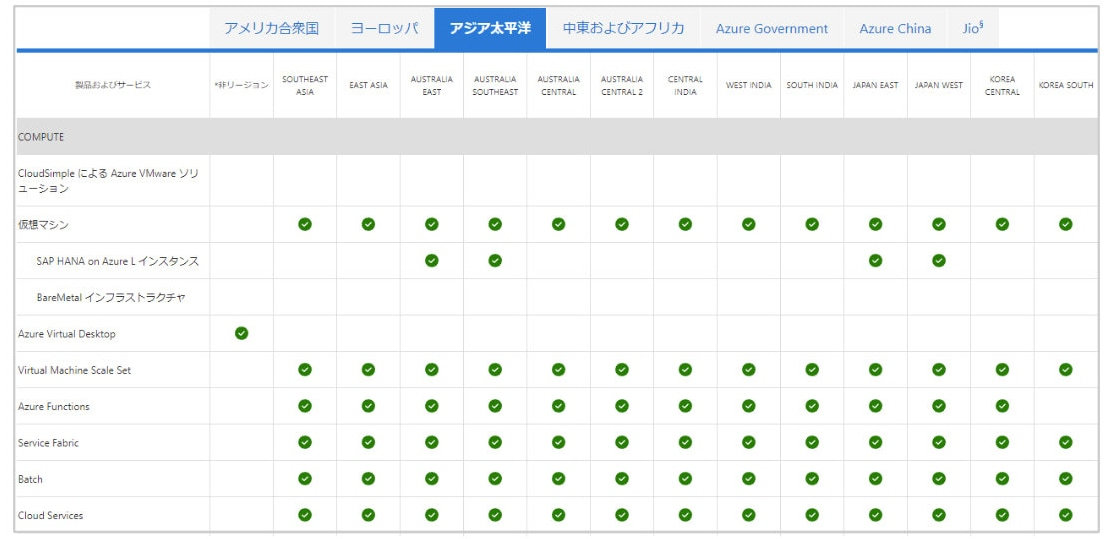1114x539 pixels.
Task: Click the JAPAN EAST column header
Action: [x=875, y=85]
